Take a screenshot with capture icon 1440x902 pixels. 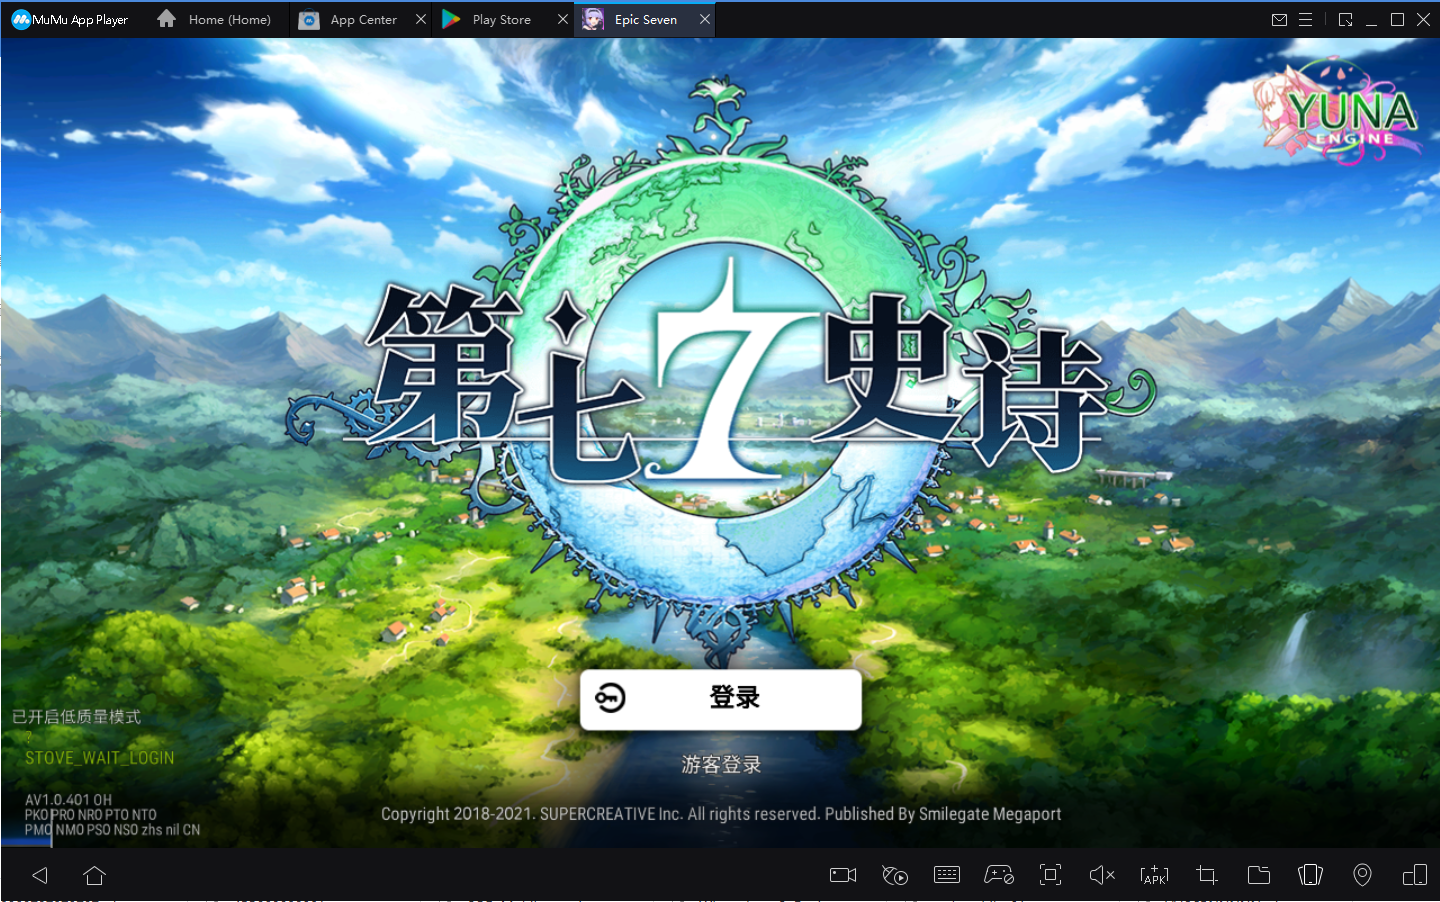(1050, 875)
